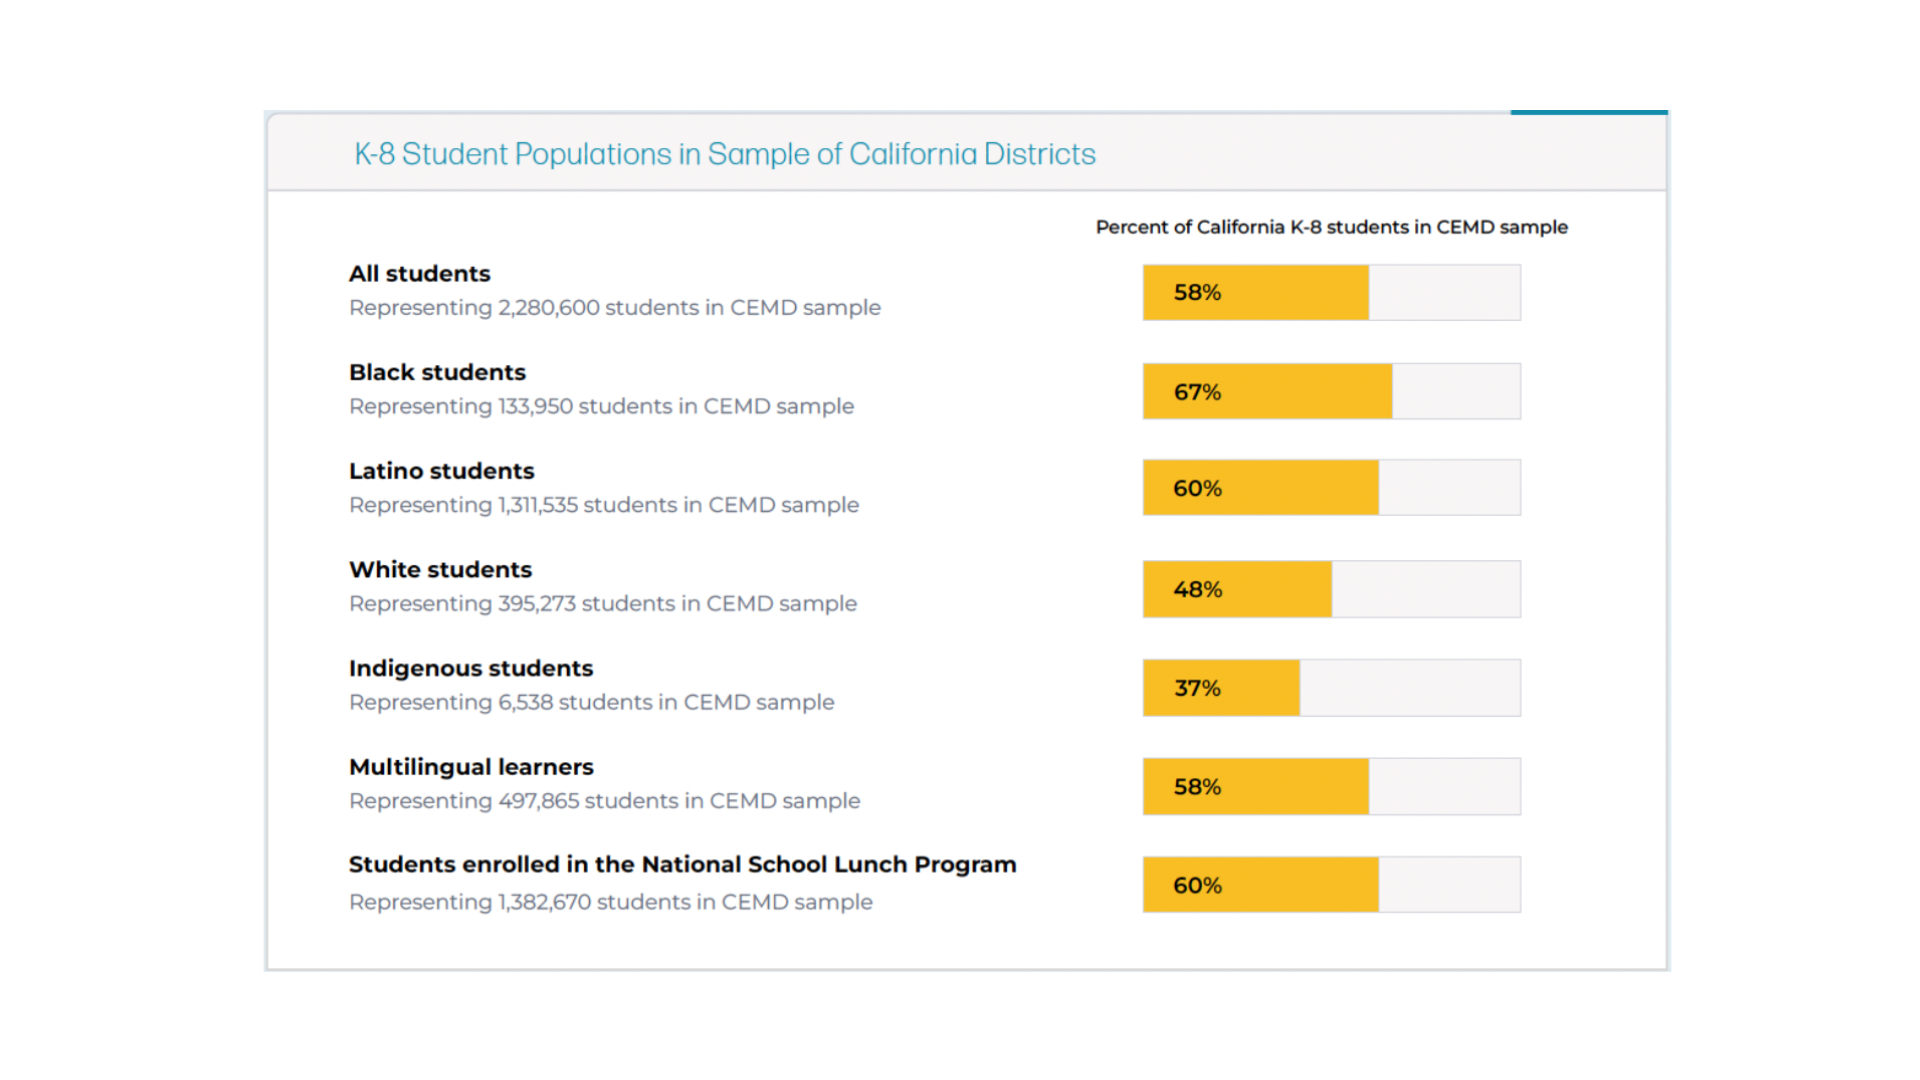Screen dimensions: 1920x1080
Task: Click the 37% Indigenous students bar
Action: (x=1331, y=688)
